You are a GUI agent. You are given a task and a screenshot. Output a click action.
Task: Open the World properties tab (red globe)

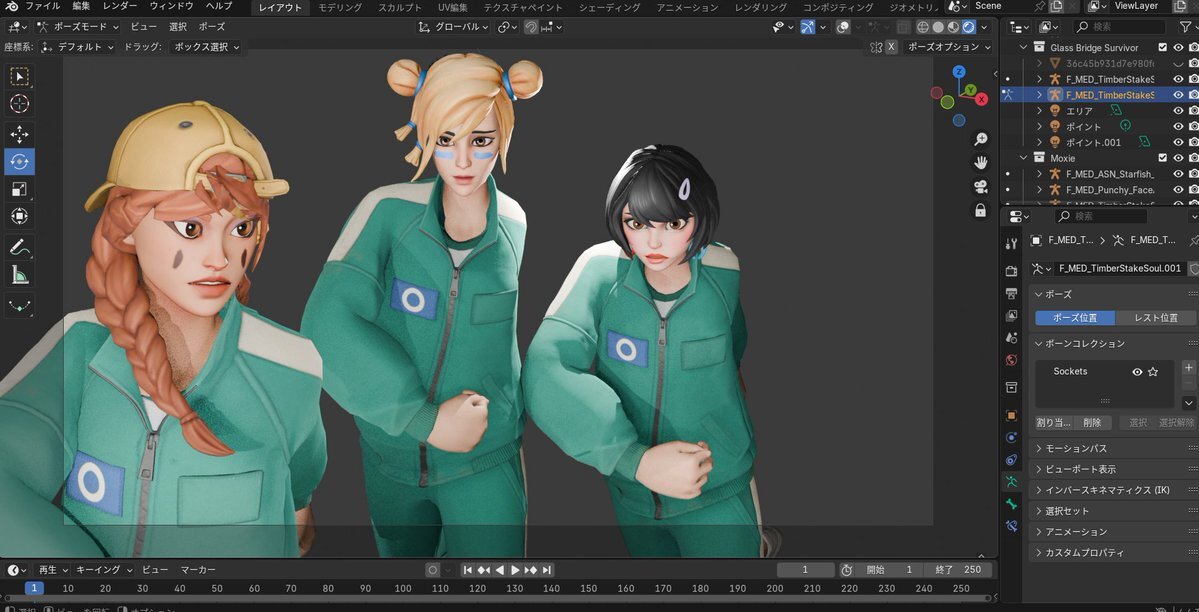1012,360
